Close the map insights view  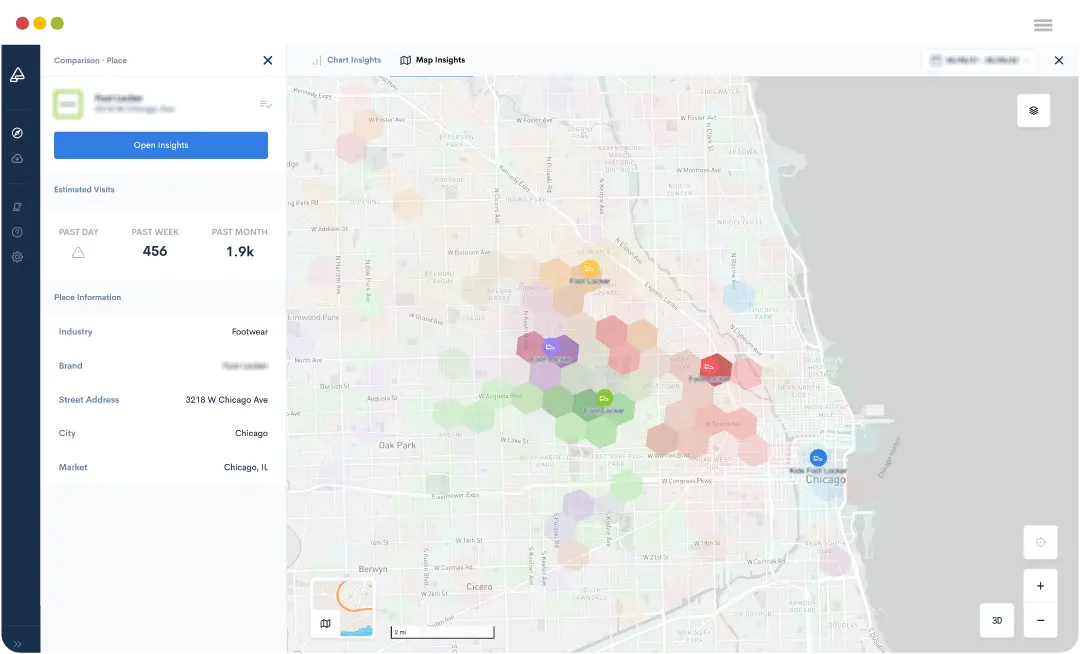pyautogui.click(x=1059, y=61)
